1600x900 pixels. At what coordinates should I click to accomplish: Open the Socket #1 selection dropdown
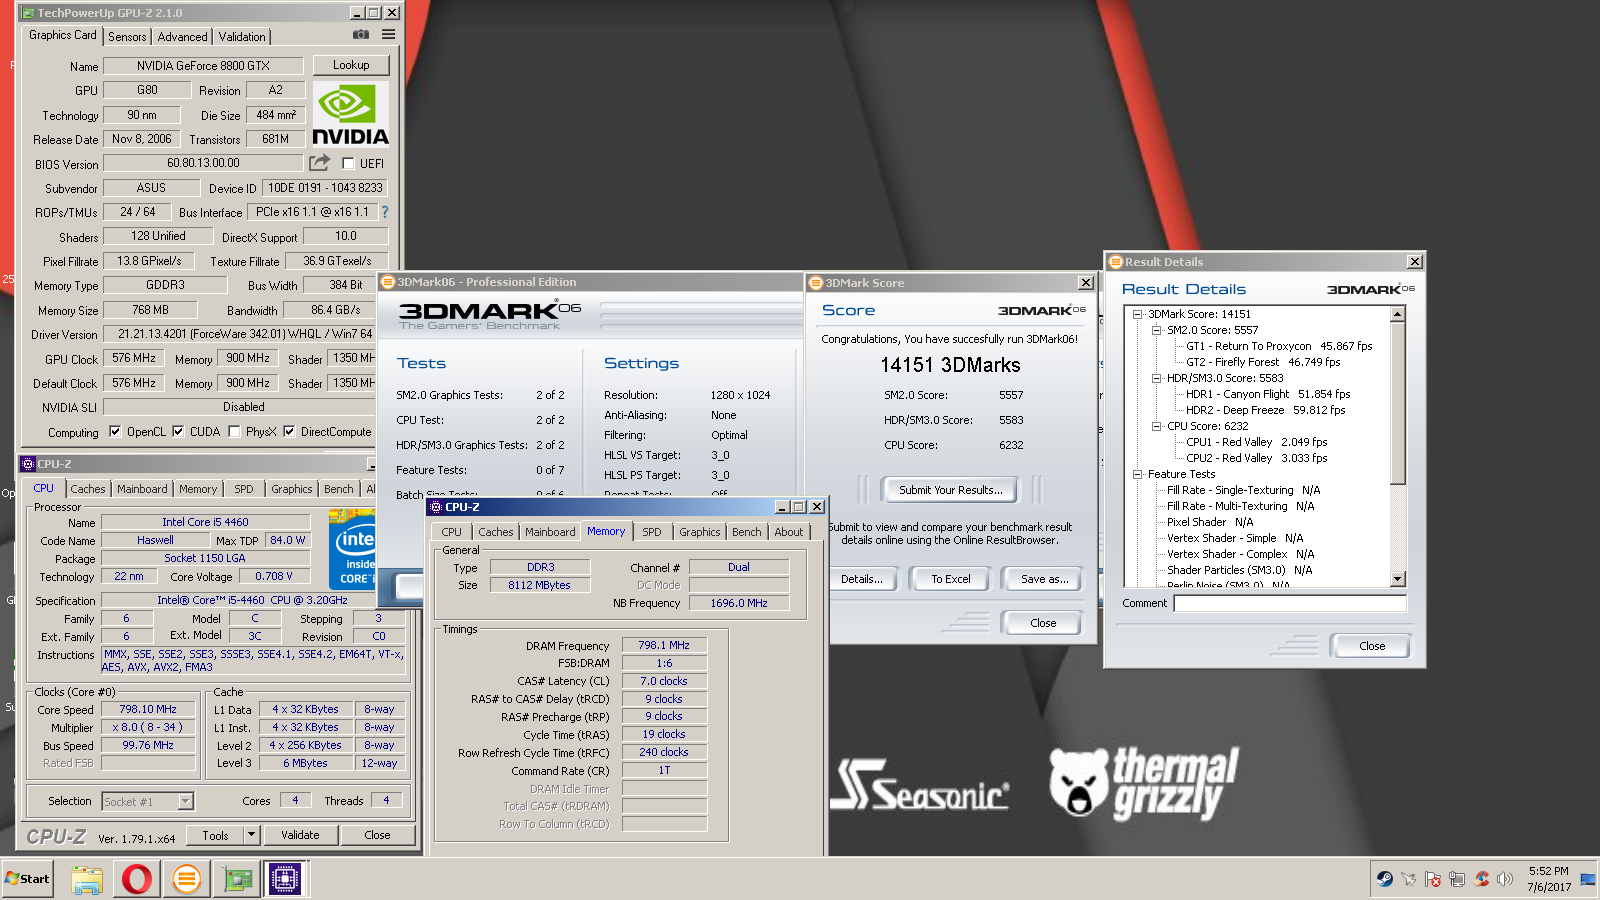coord(185,801)
